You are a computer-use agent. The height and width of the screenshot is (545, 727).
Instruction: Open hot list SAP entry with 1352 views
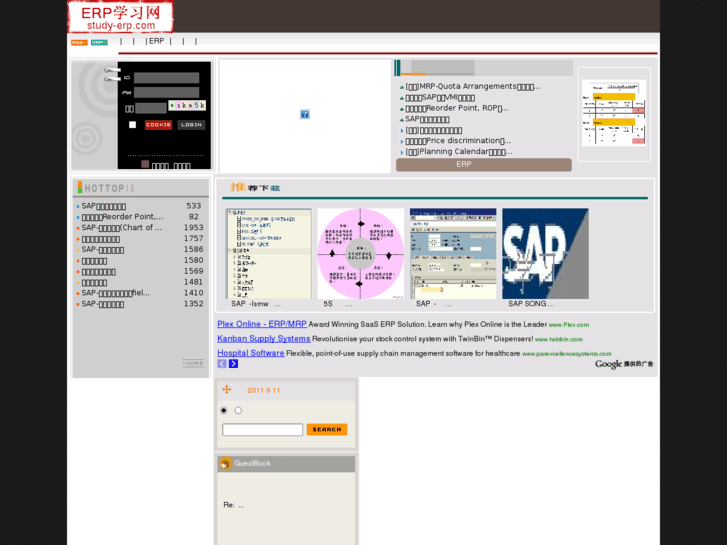click(x=102, y=304)
